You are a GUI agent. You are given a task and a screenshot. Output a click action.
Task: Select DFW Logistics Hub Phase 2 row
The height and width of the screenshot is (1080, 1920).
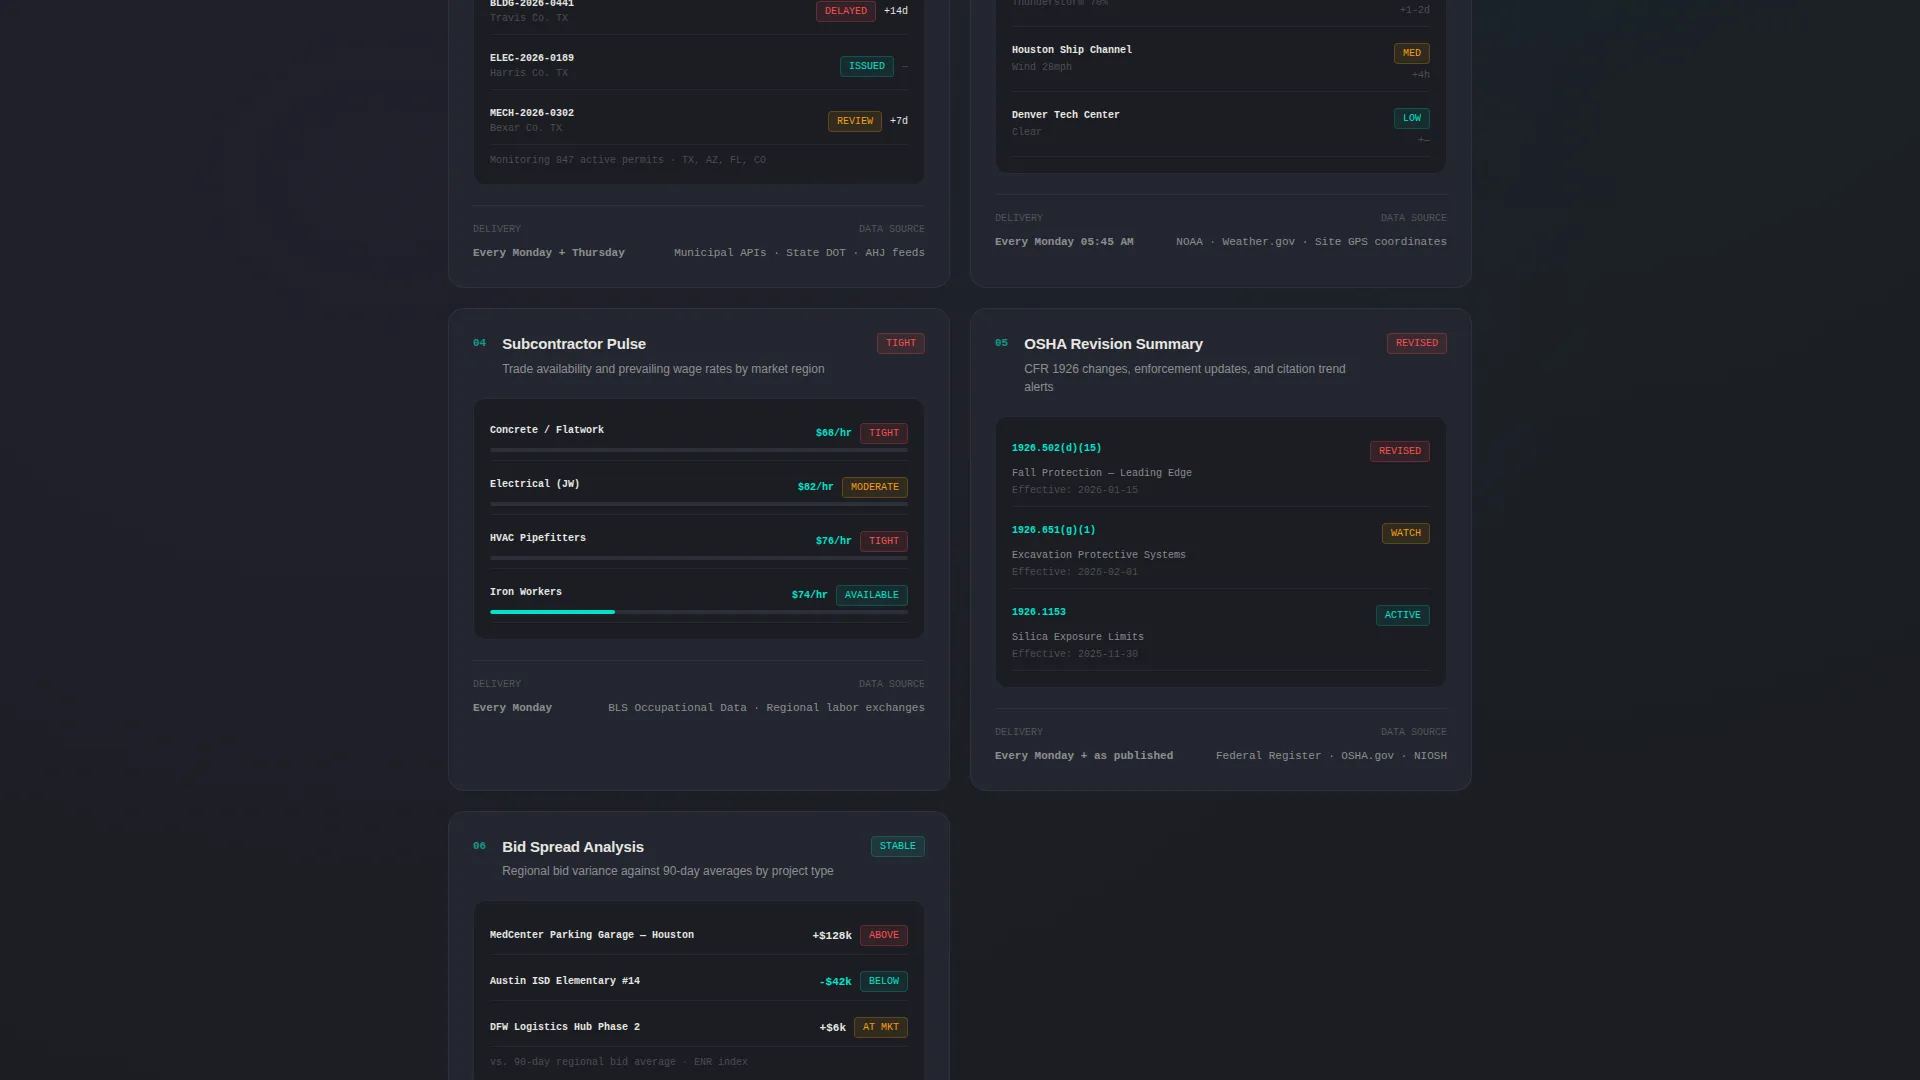(699, 1027)
